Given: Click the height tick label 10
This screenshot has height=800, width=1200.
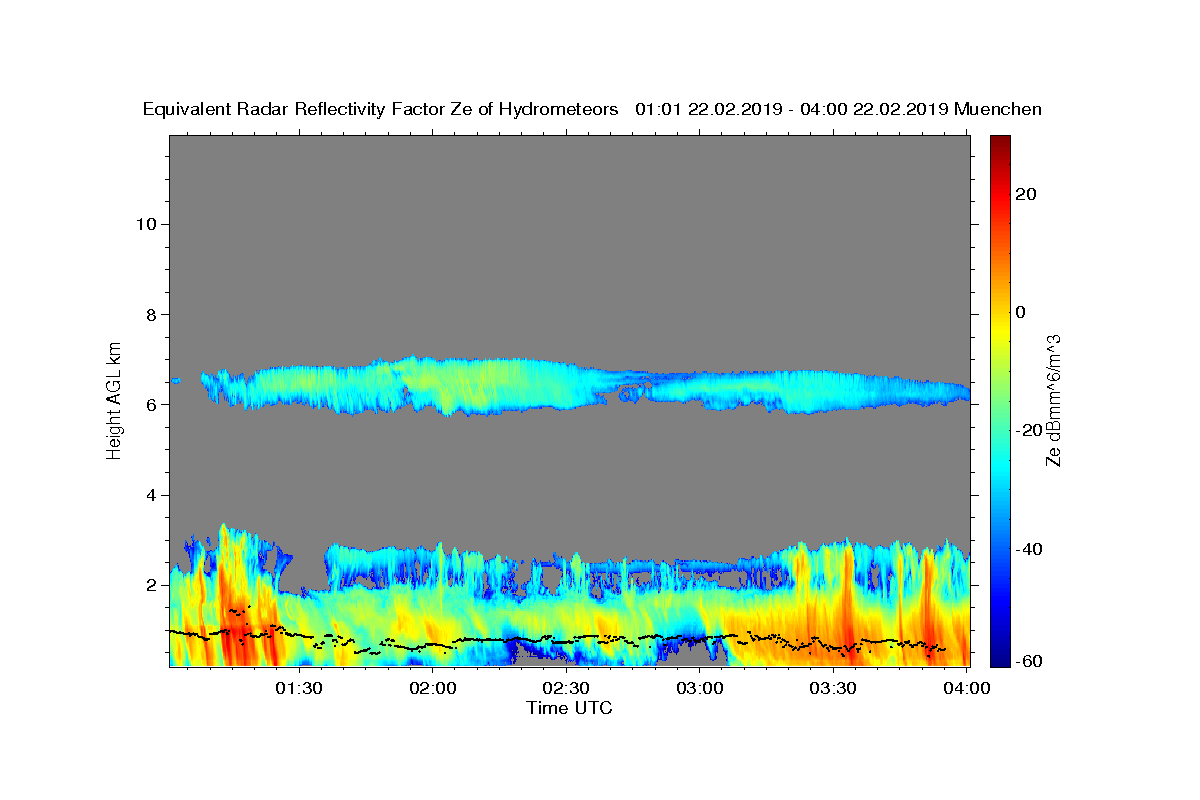Looking at the screenshot, I should (145, 224).
